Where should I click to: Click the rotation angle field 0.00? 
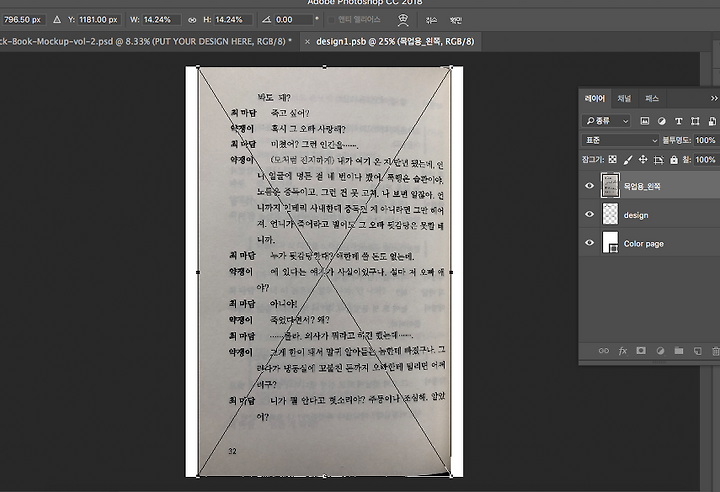tap(293, 20)
